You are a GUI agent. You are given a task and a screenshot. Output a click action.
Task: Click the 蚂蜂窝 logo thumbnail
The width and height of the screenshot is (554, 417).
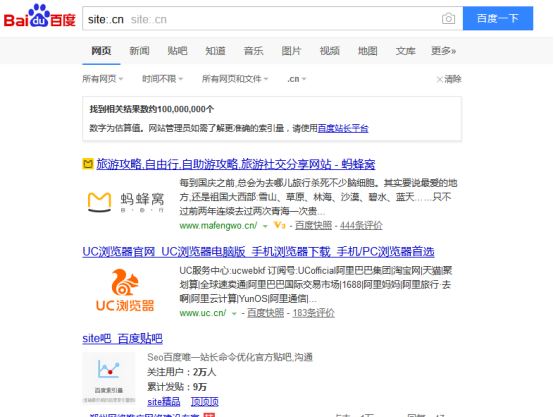[125, 202]
